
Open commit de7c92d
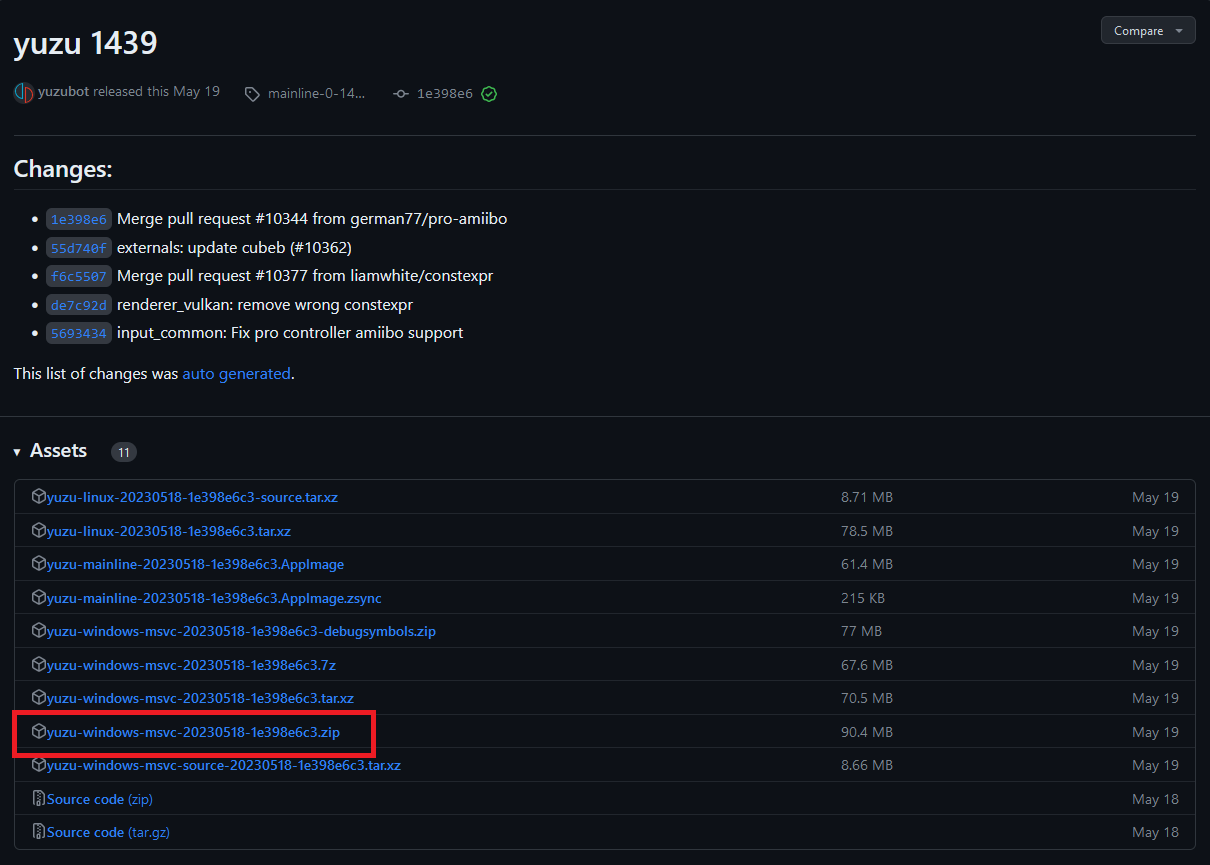pyautogui.click(x=79, y=304)
